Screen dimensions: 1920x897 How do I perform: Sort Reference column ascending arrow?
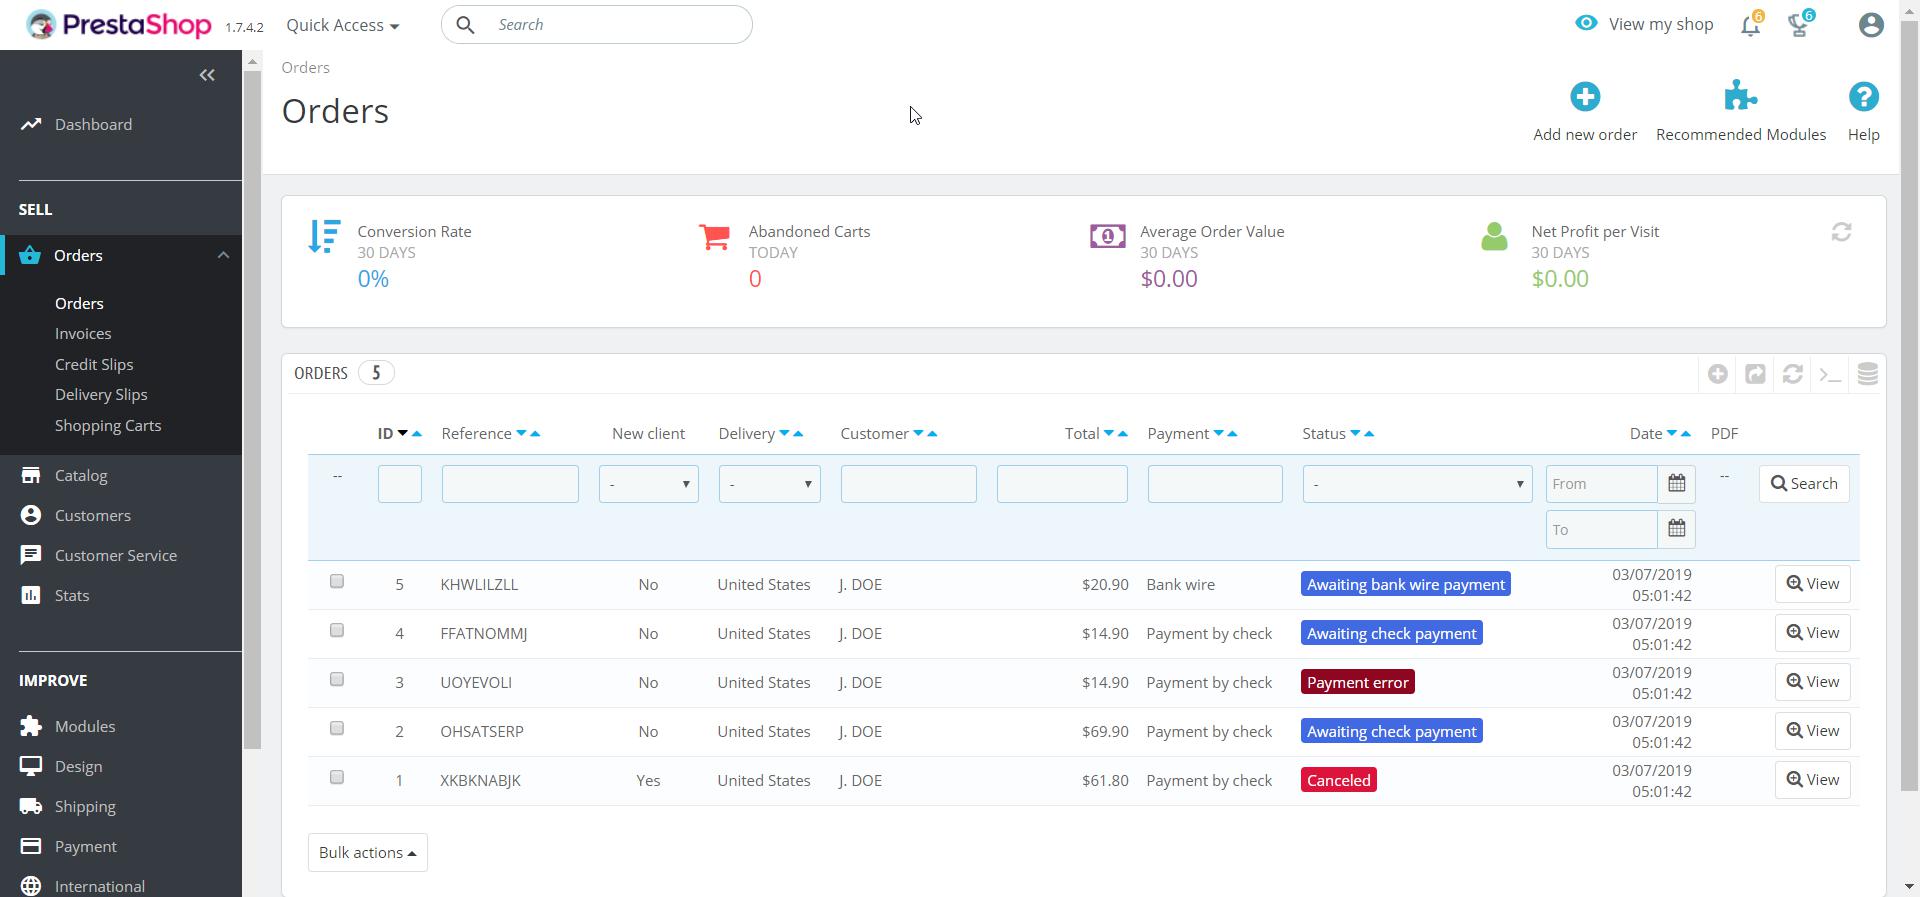535,433
